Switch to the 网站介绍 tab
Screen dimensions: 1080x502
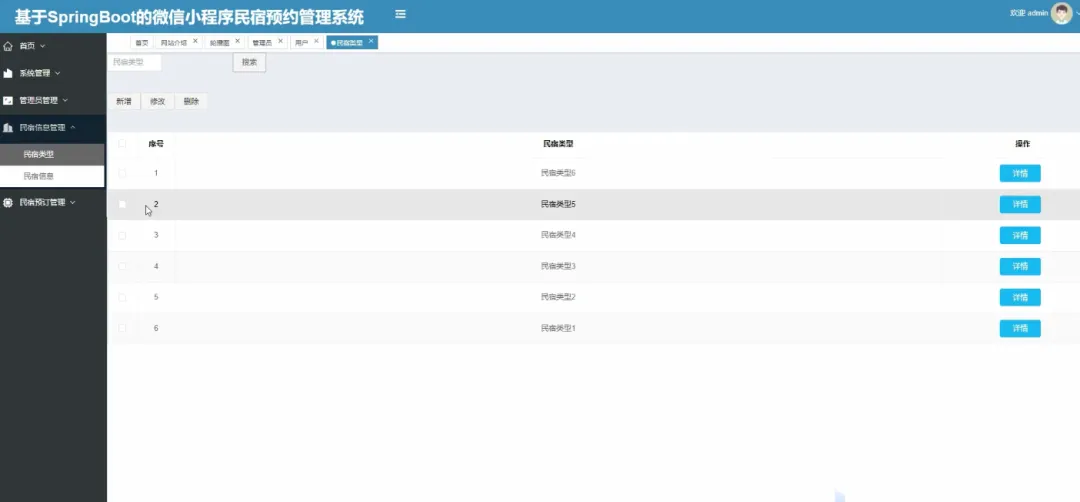tap(174, 43)
